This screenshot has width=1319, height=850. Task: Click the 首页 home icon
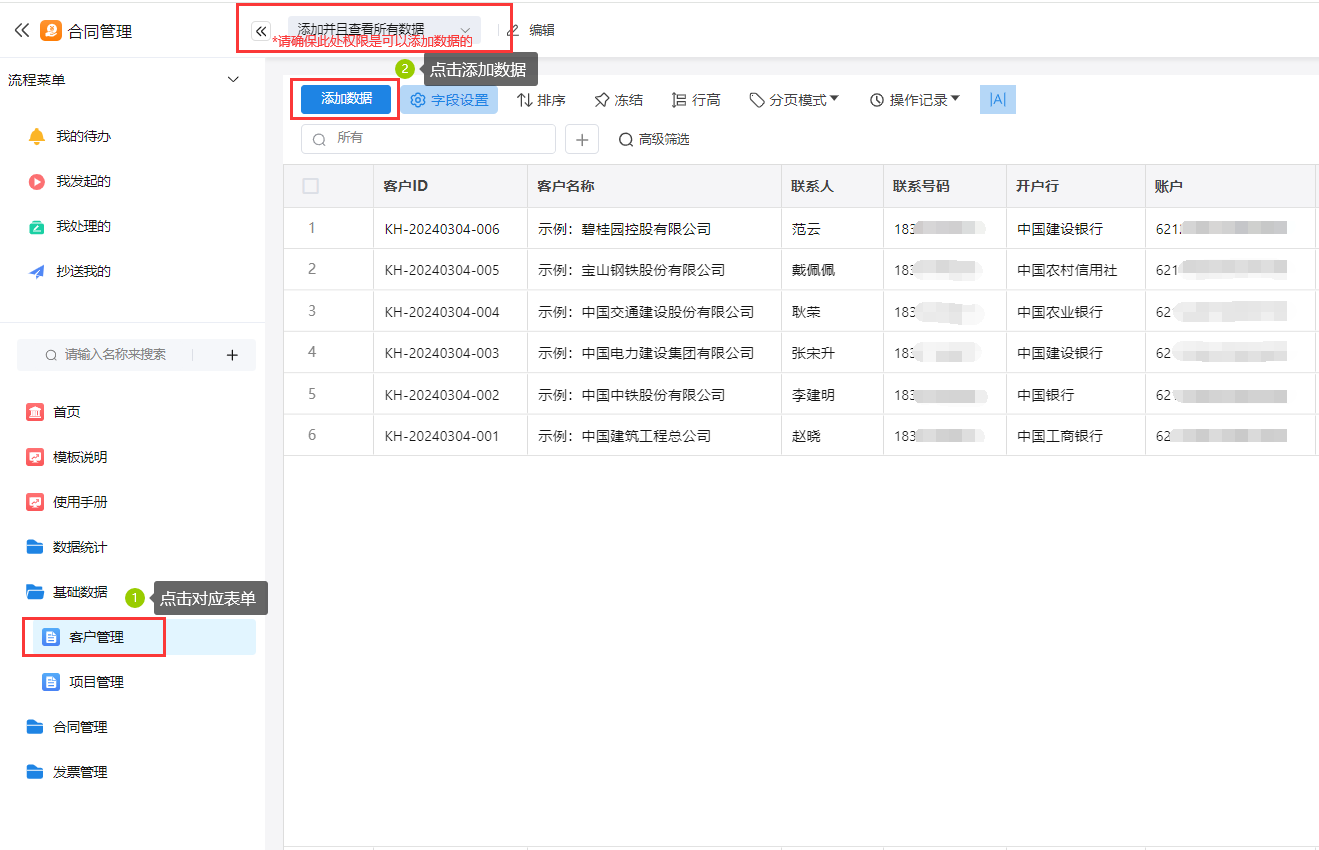click(35, 412)
